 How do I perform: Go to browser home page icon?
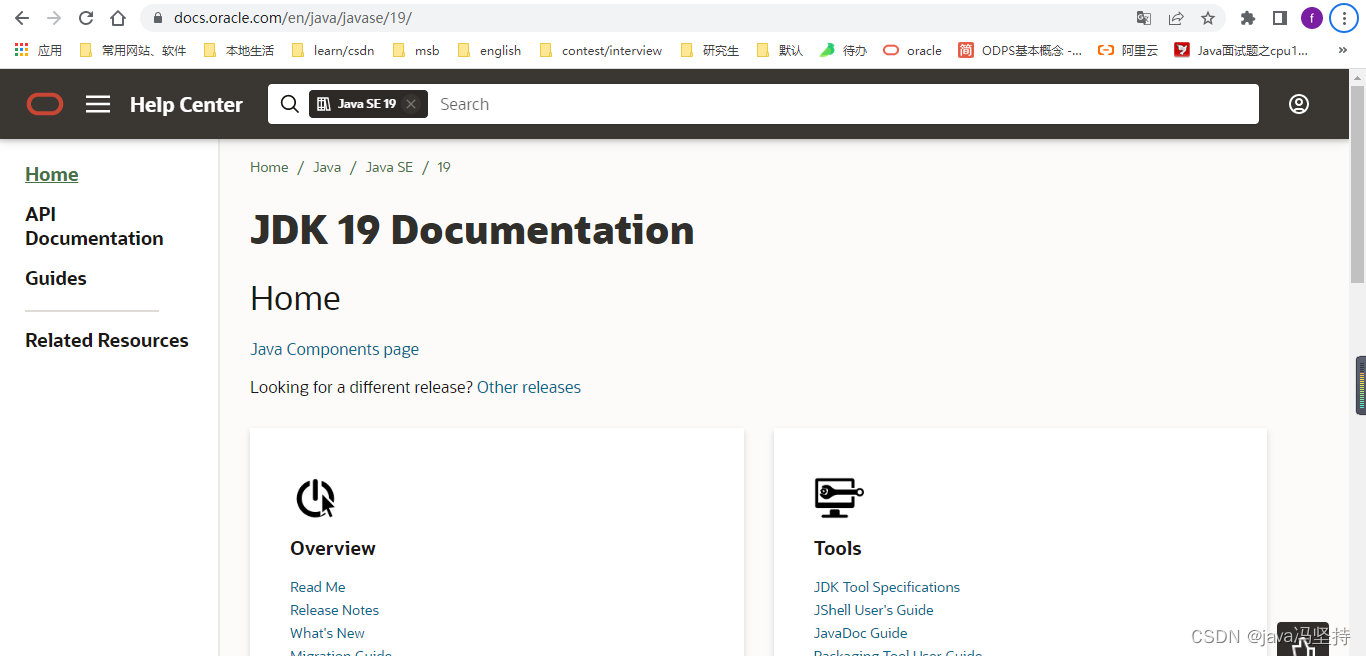118,18
